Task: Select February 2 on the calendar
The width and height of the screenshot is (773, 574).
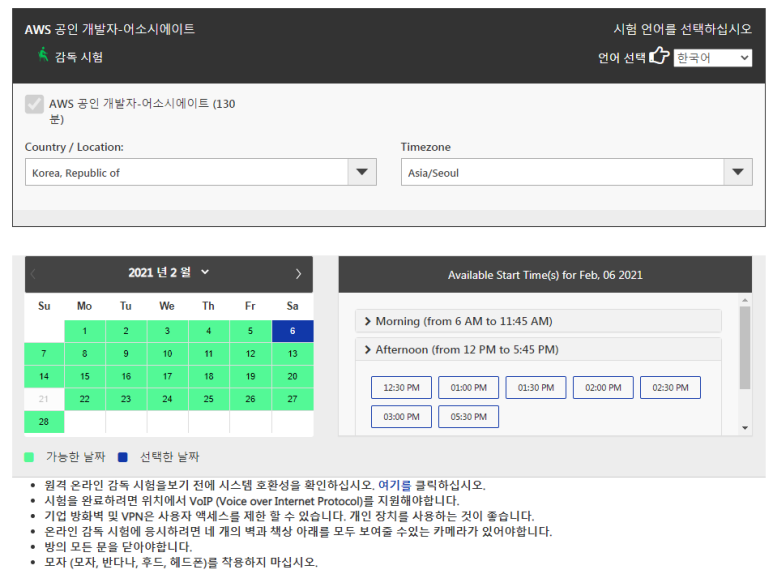Action: click(126, 331)
